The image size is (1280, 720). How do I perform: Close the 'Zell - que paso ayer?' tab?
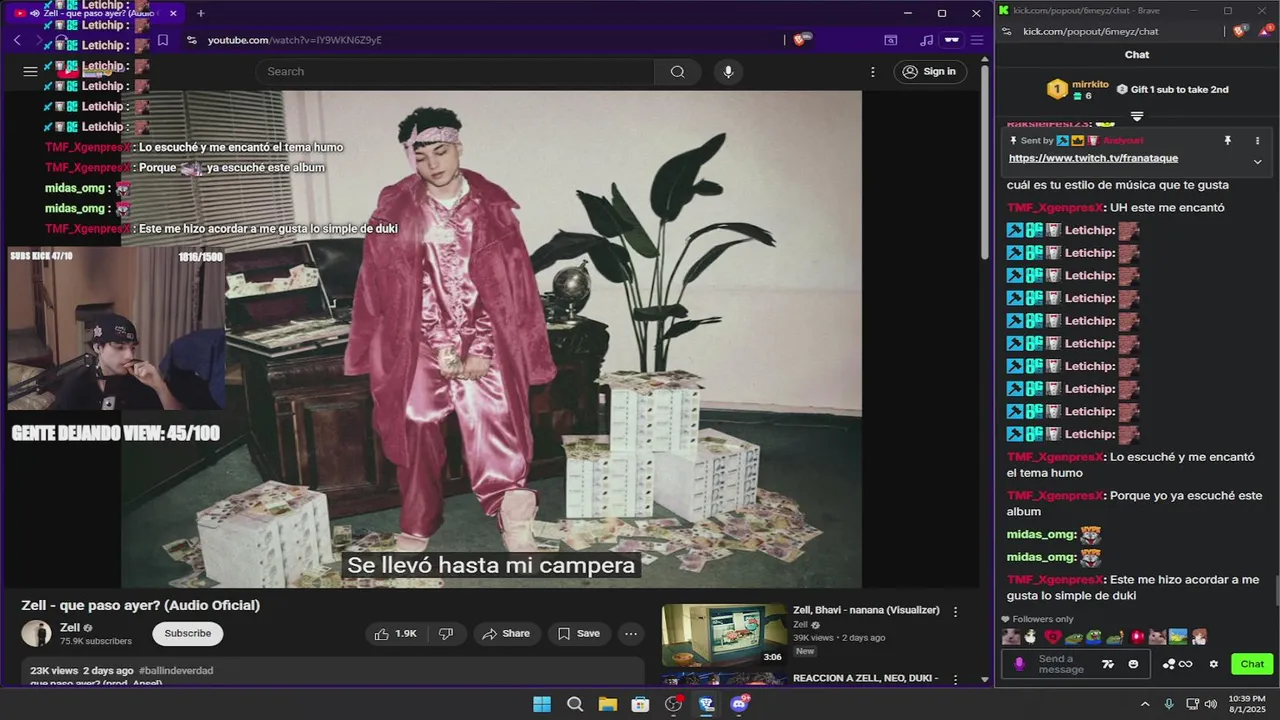pos(173,13)
